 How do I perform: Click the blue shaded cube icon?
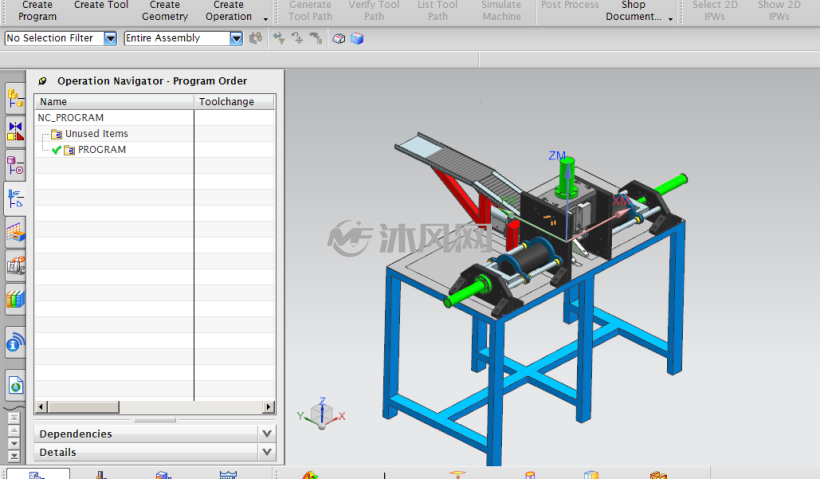(357, 38)
